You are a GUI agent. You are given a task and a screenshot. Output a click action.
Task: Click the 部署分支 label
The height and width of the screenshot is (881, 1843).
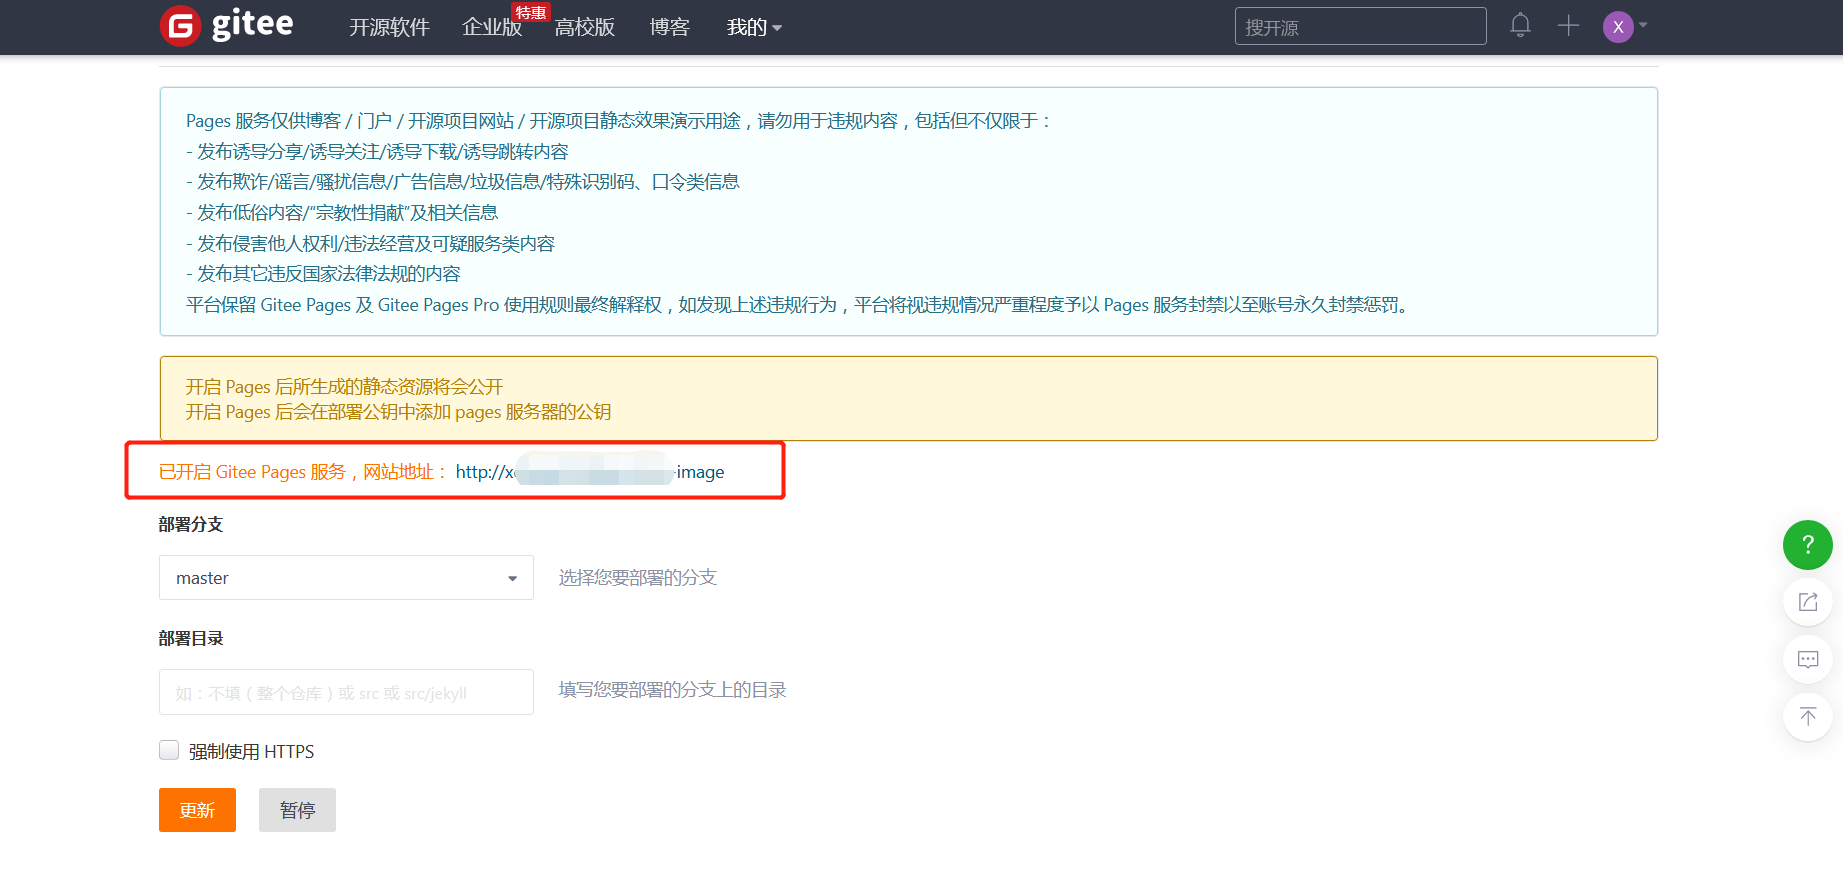191,525
